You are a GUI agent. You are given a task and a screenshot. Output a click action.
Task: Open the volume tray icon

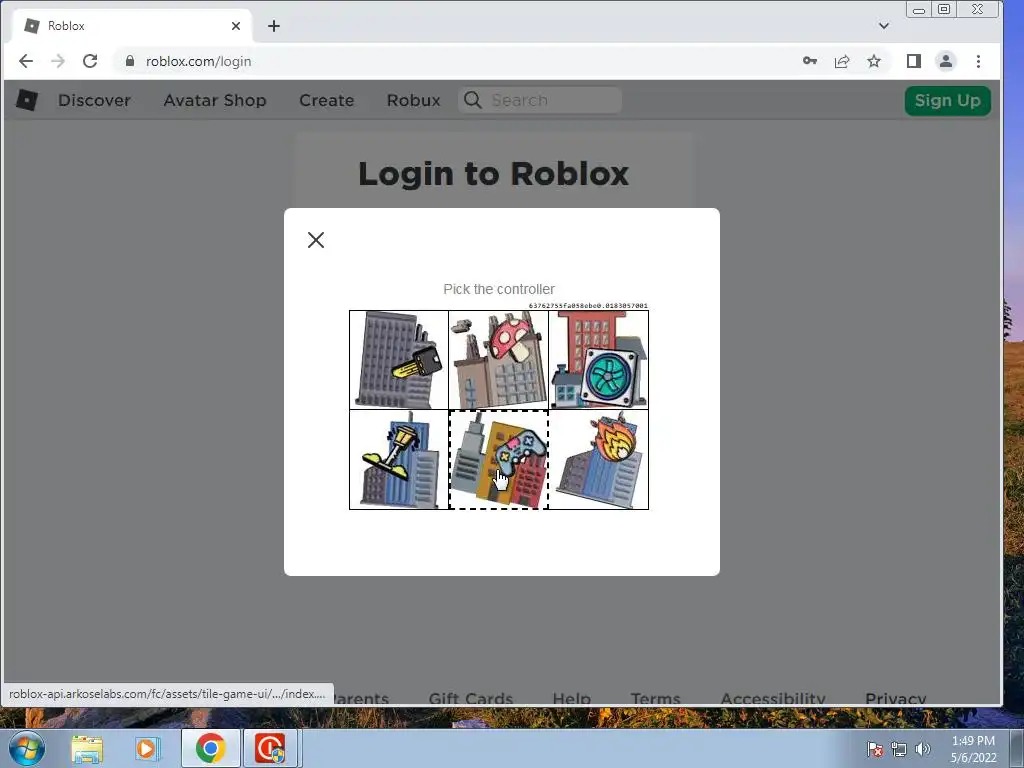tap(922, 749)
